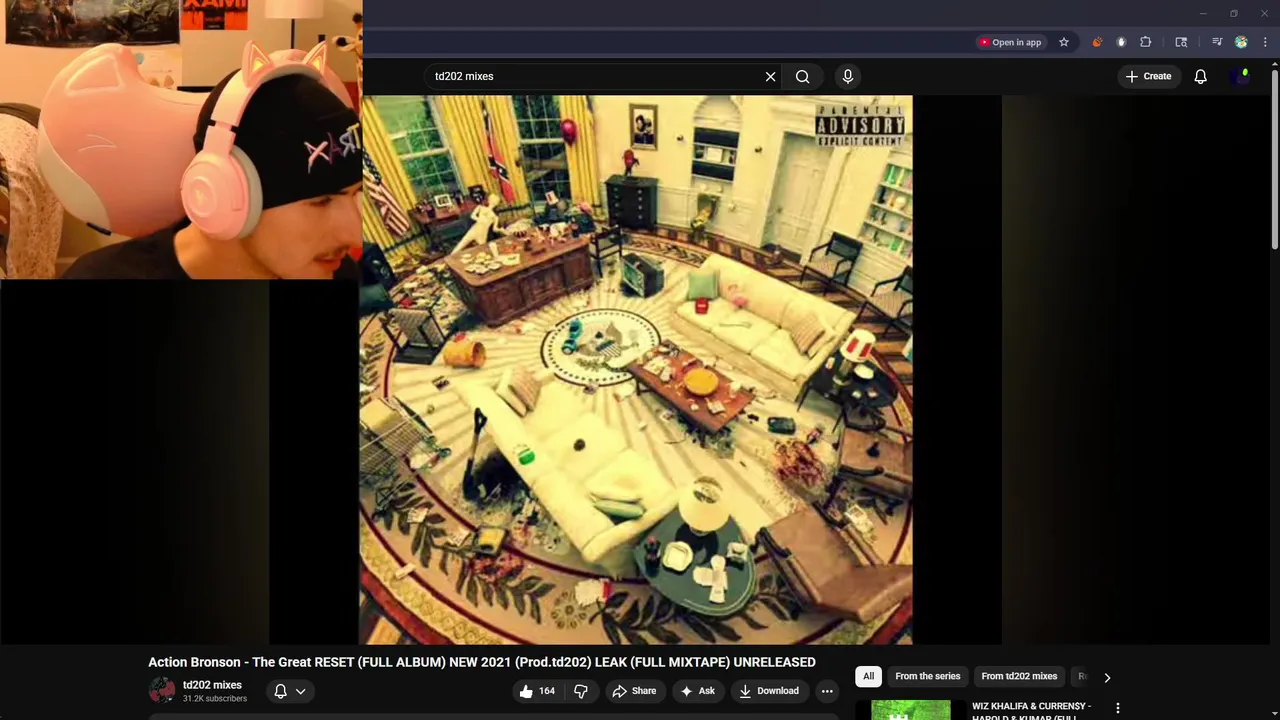This screenshot has height=720, width=1280.
Task: Open the Extensions puzzle icon
Action: tap(1146, 42)
